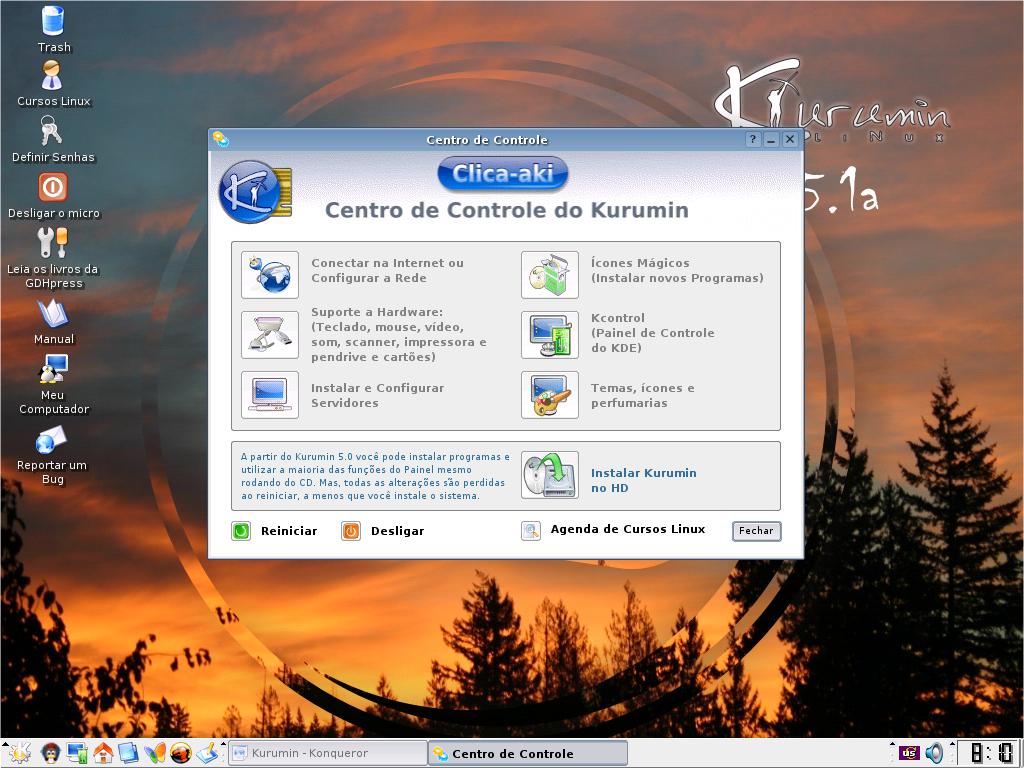The image size is (1024, 768).
Task: Open Definir Senhas keys icon
Action: (x=52, y=131)
